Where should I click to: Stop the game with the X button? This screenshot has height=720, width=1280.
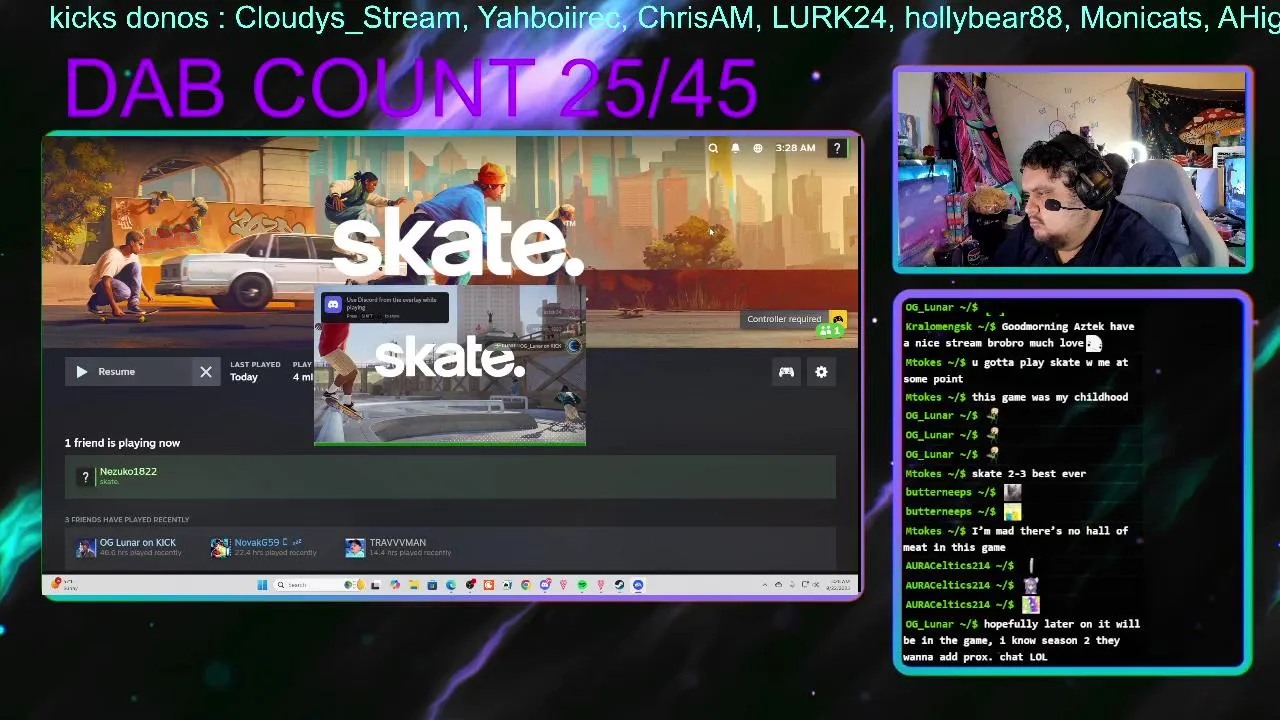coord(206,372)
